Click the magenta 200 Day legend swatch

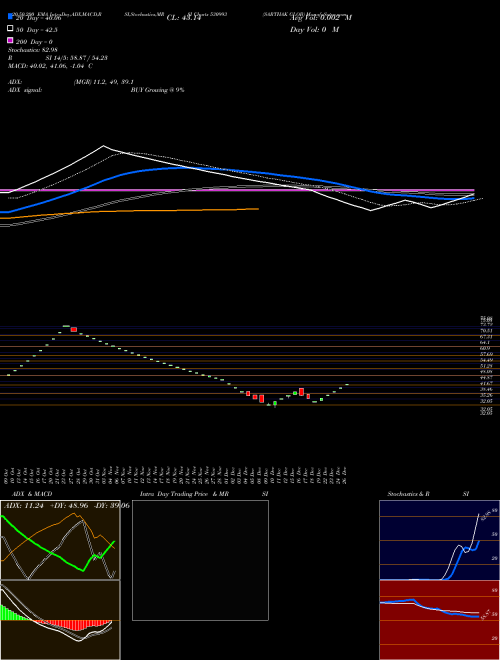click(x=10, y=40)
